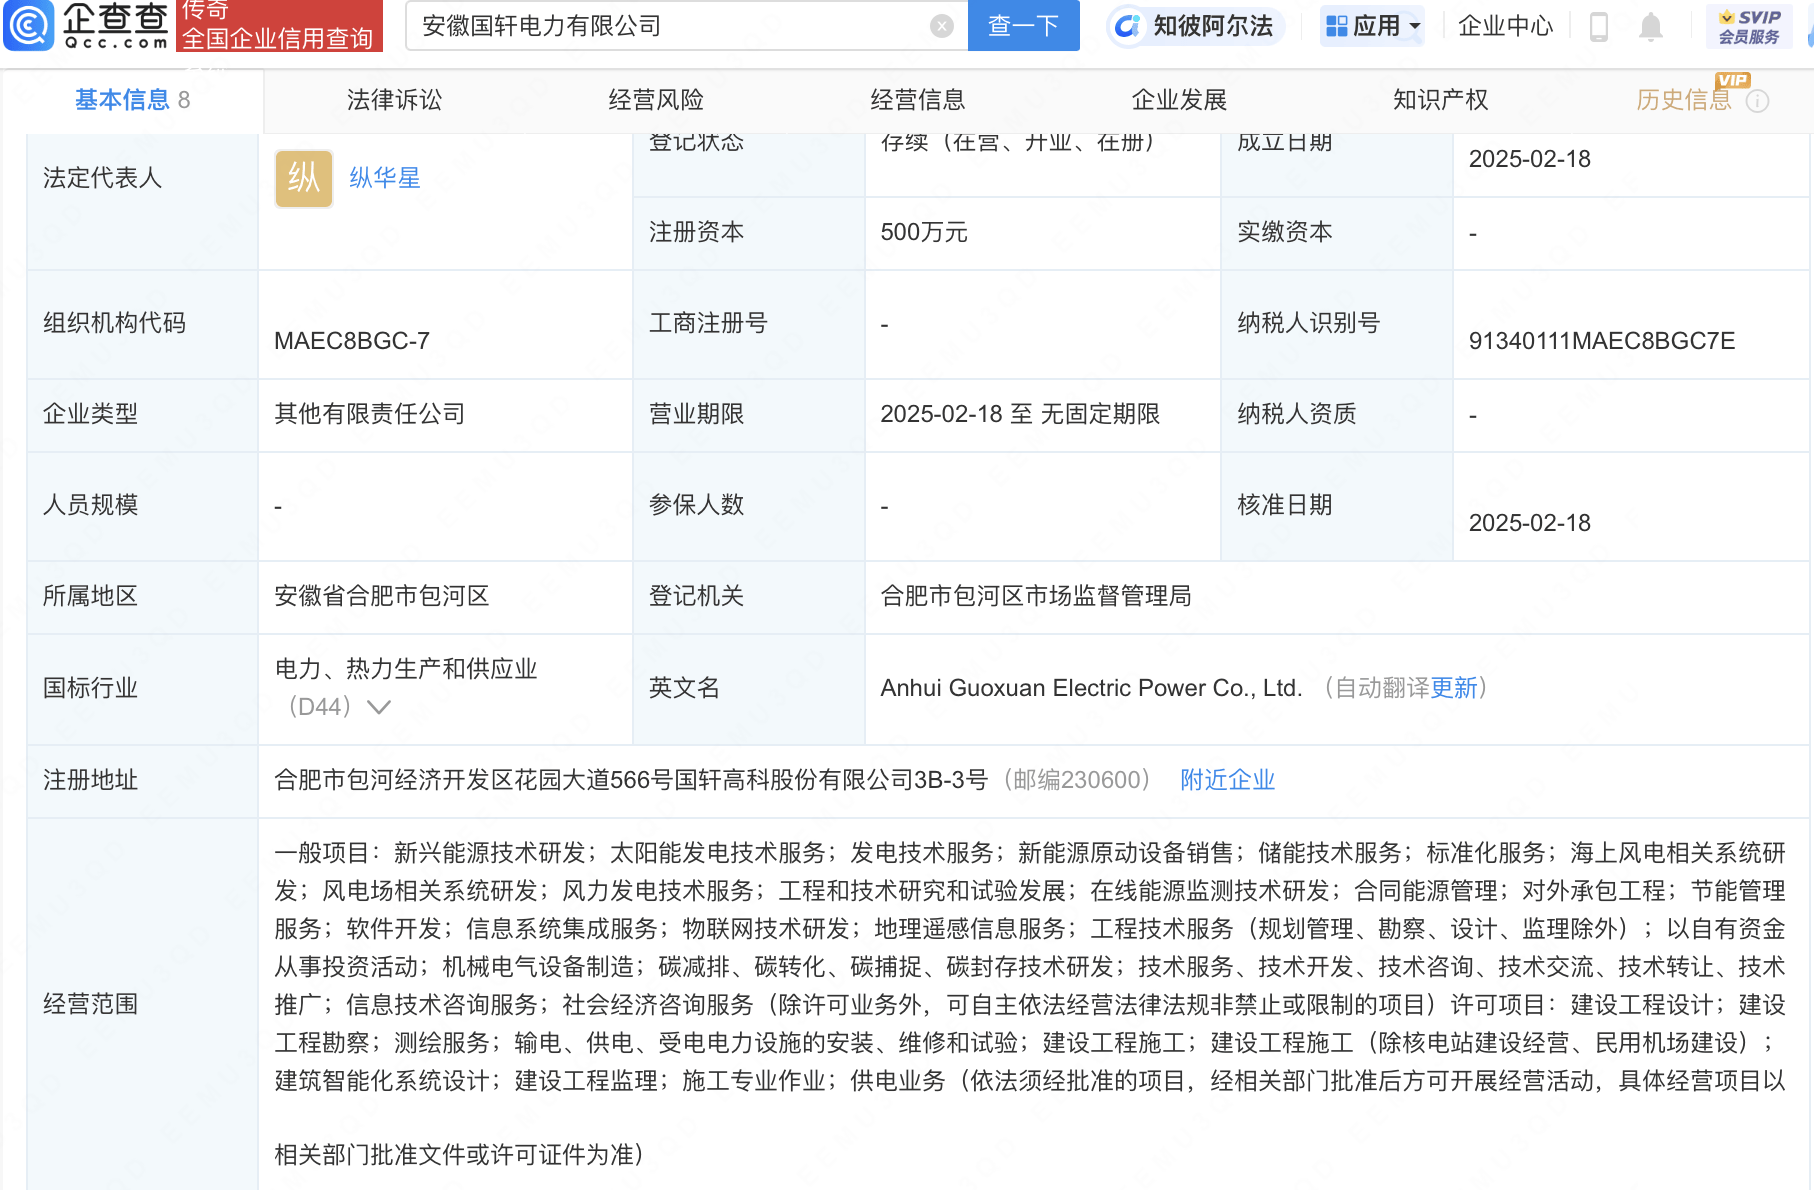Open 企业中心 link
This screenshot has height=1190, width=1814.
[x=1505, y=26]
